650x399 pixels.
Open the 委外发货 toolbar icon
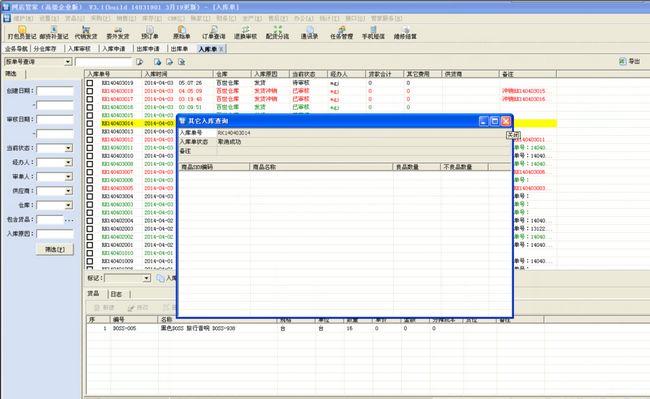click(118, 32)
